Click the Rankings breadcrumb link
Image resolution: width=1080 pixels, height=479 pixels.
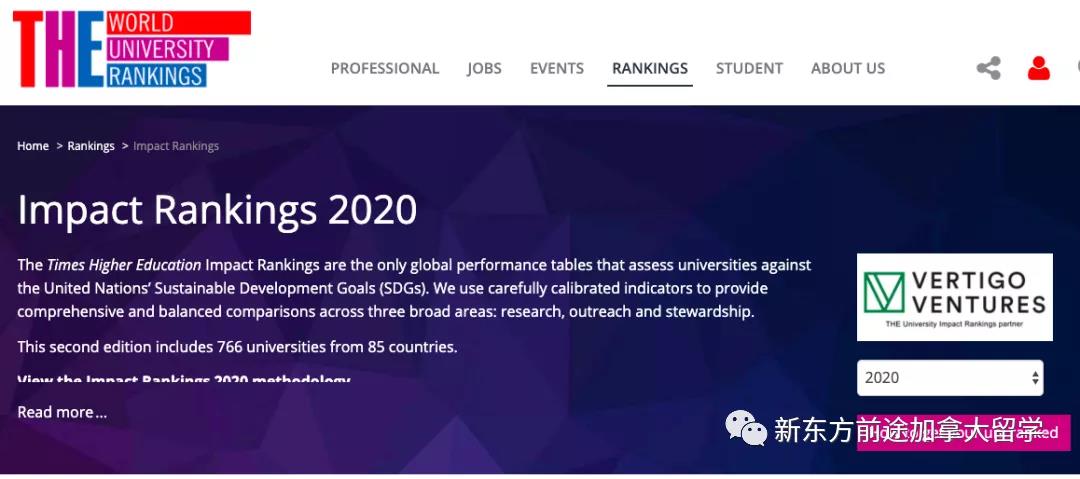click(x=91, y=146)
